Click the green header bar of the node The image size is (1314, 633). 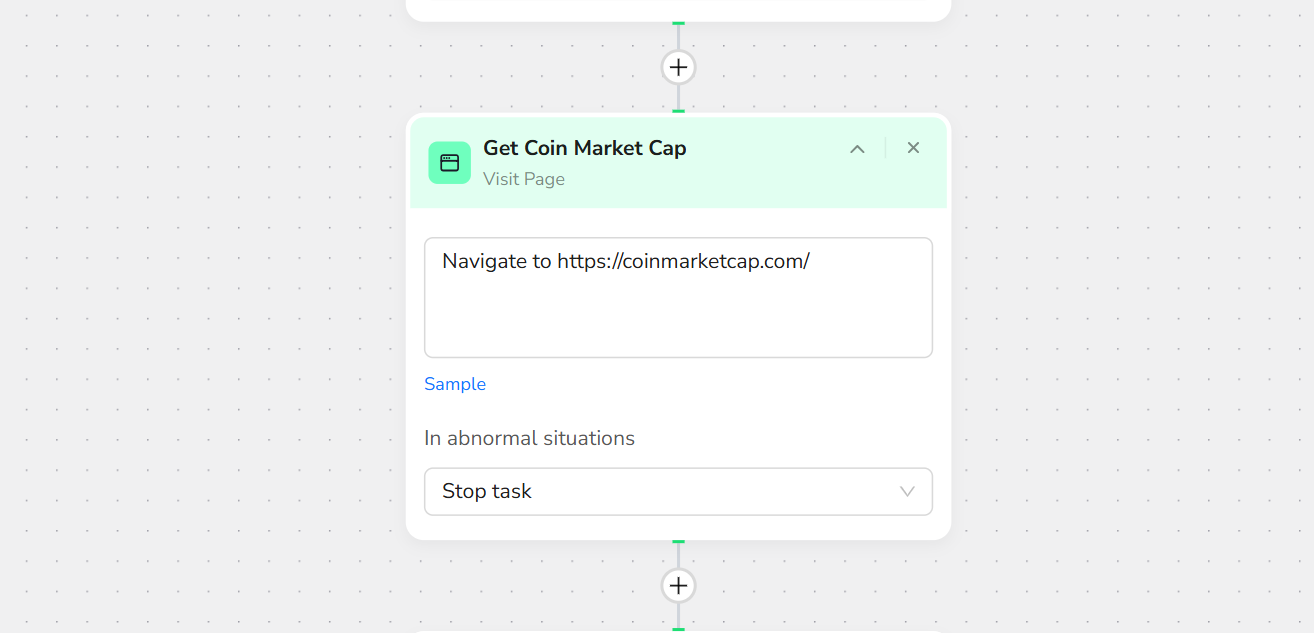pyautogui.click(x=760, y=185)
